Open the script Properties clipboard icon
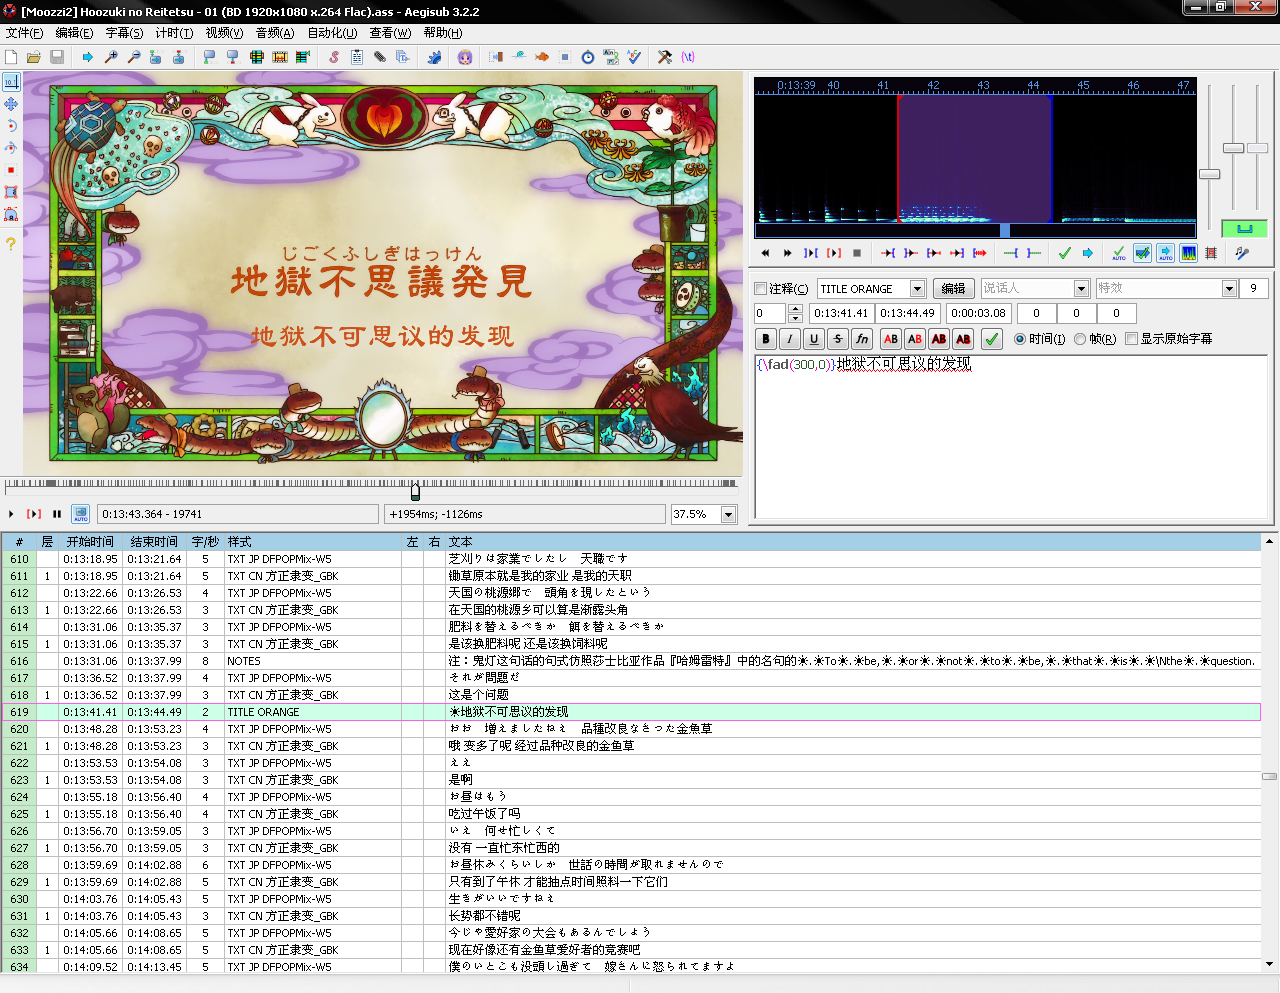 (357, 57)
